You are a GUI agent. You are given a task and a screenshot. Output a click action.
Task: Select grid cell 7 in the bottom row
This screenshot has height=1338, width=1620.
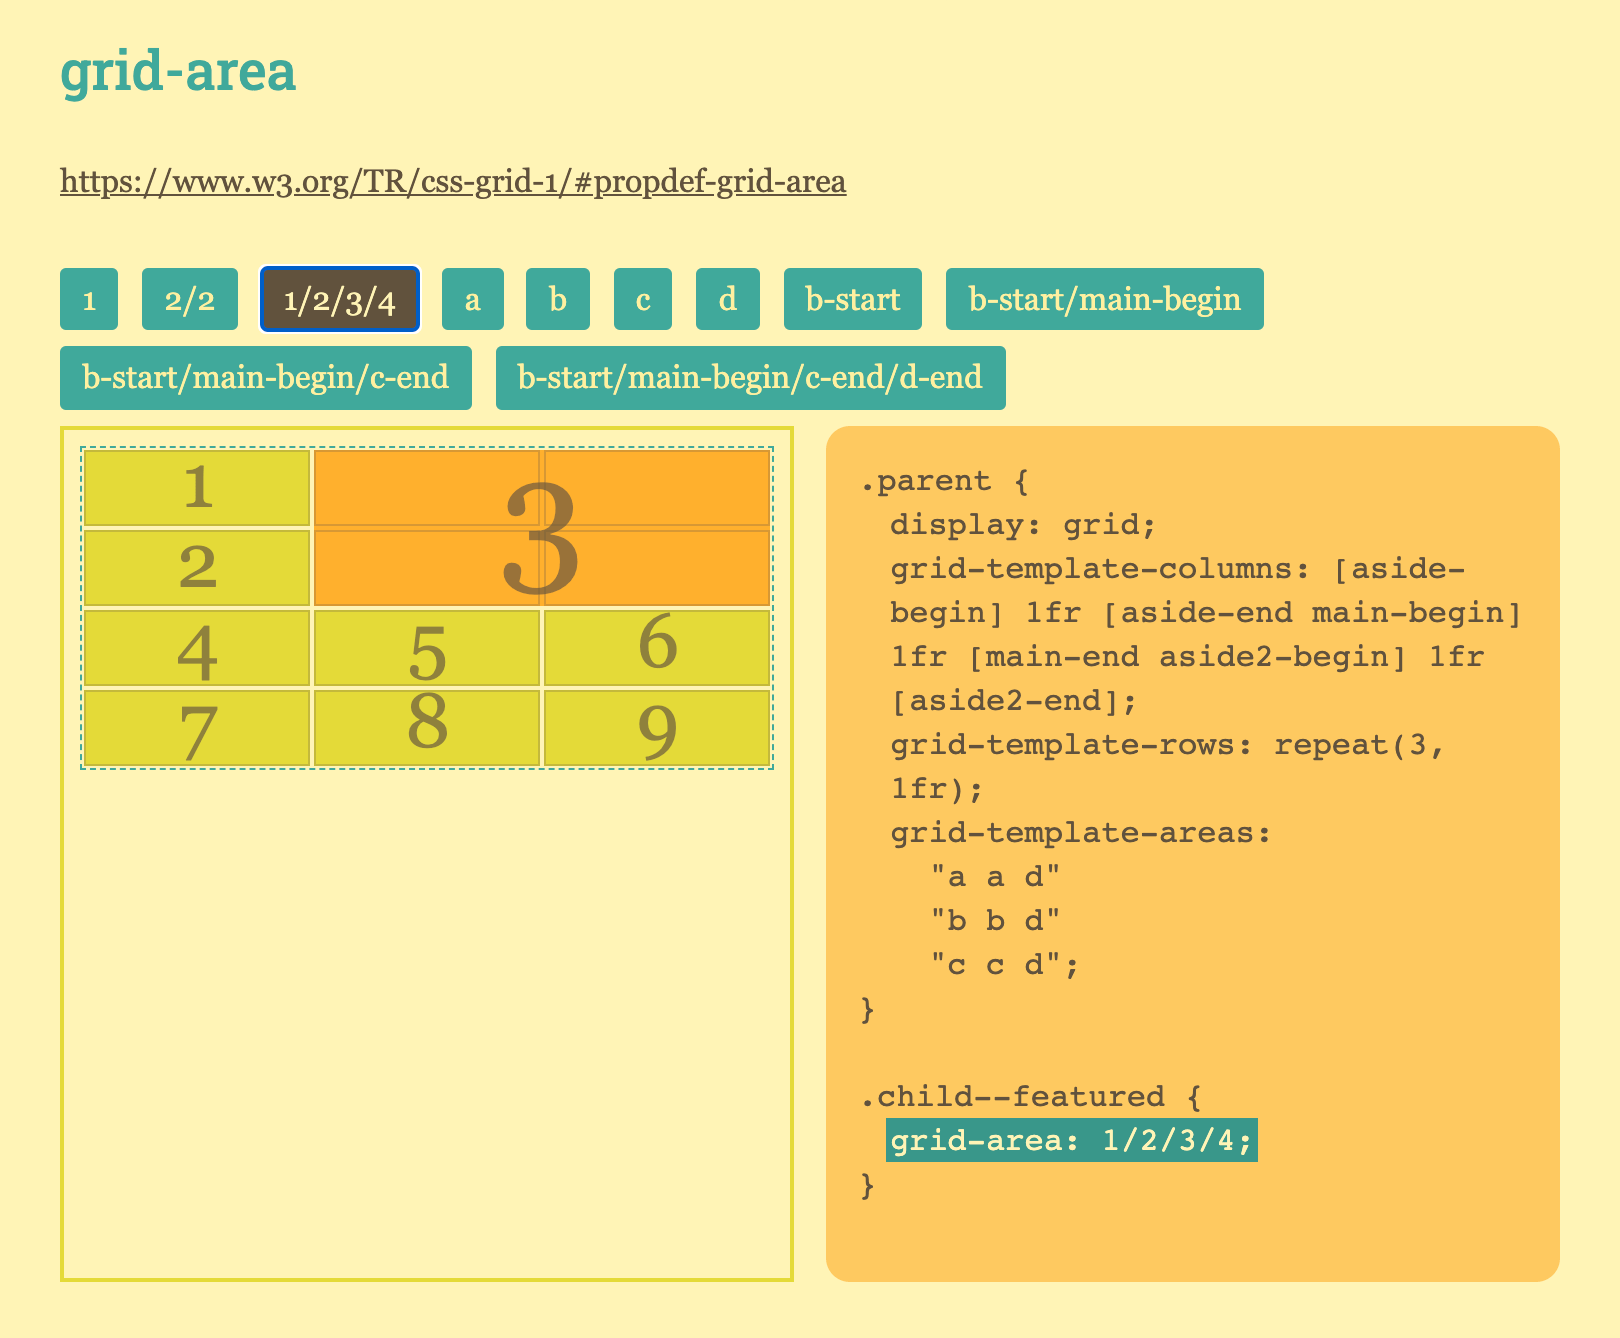196,728
